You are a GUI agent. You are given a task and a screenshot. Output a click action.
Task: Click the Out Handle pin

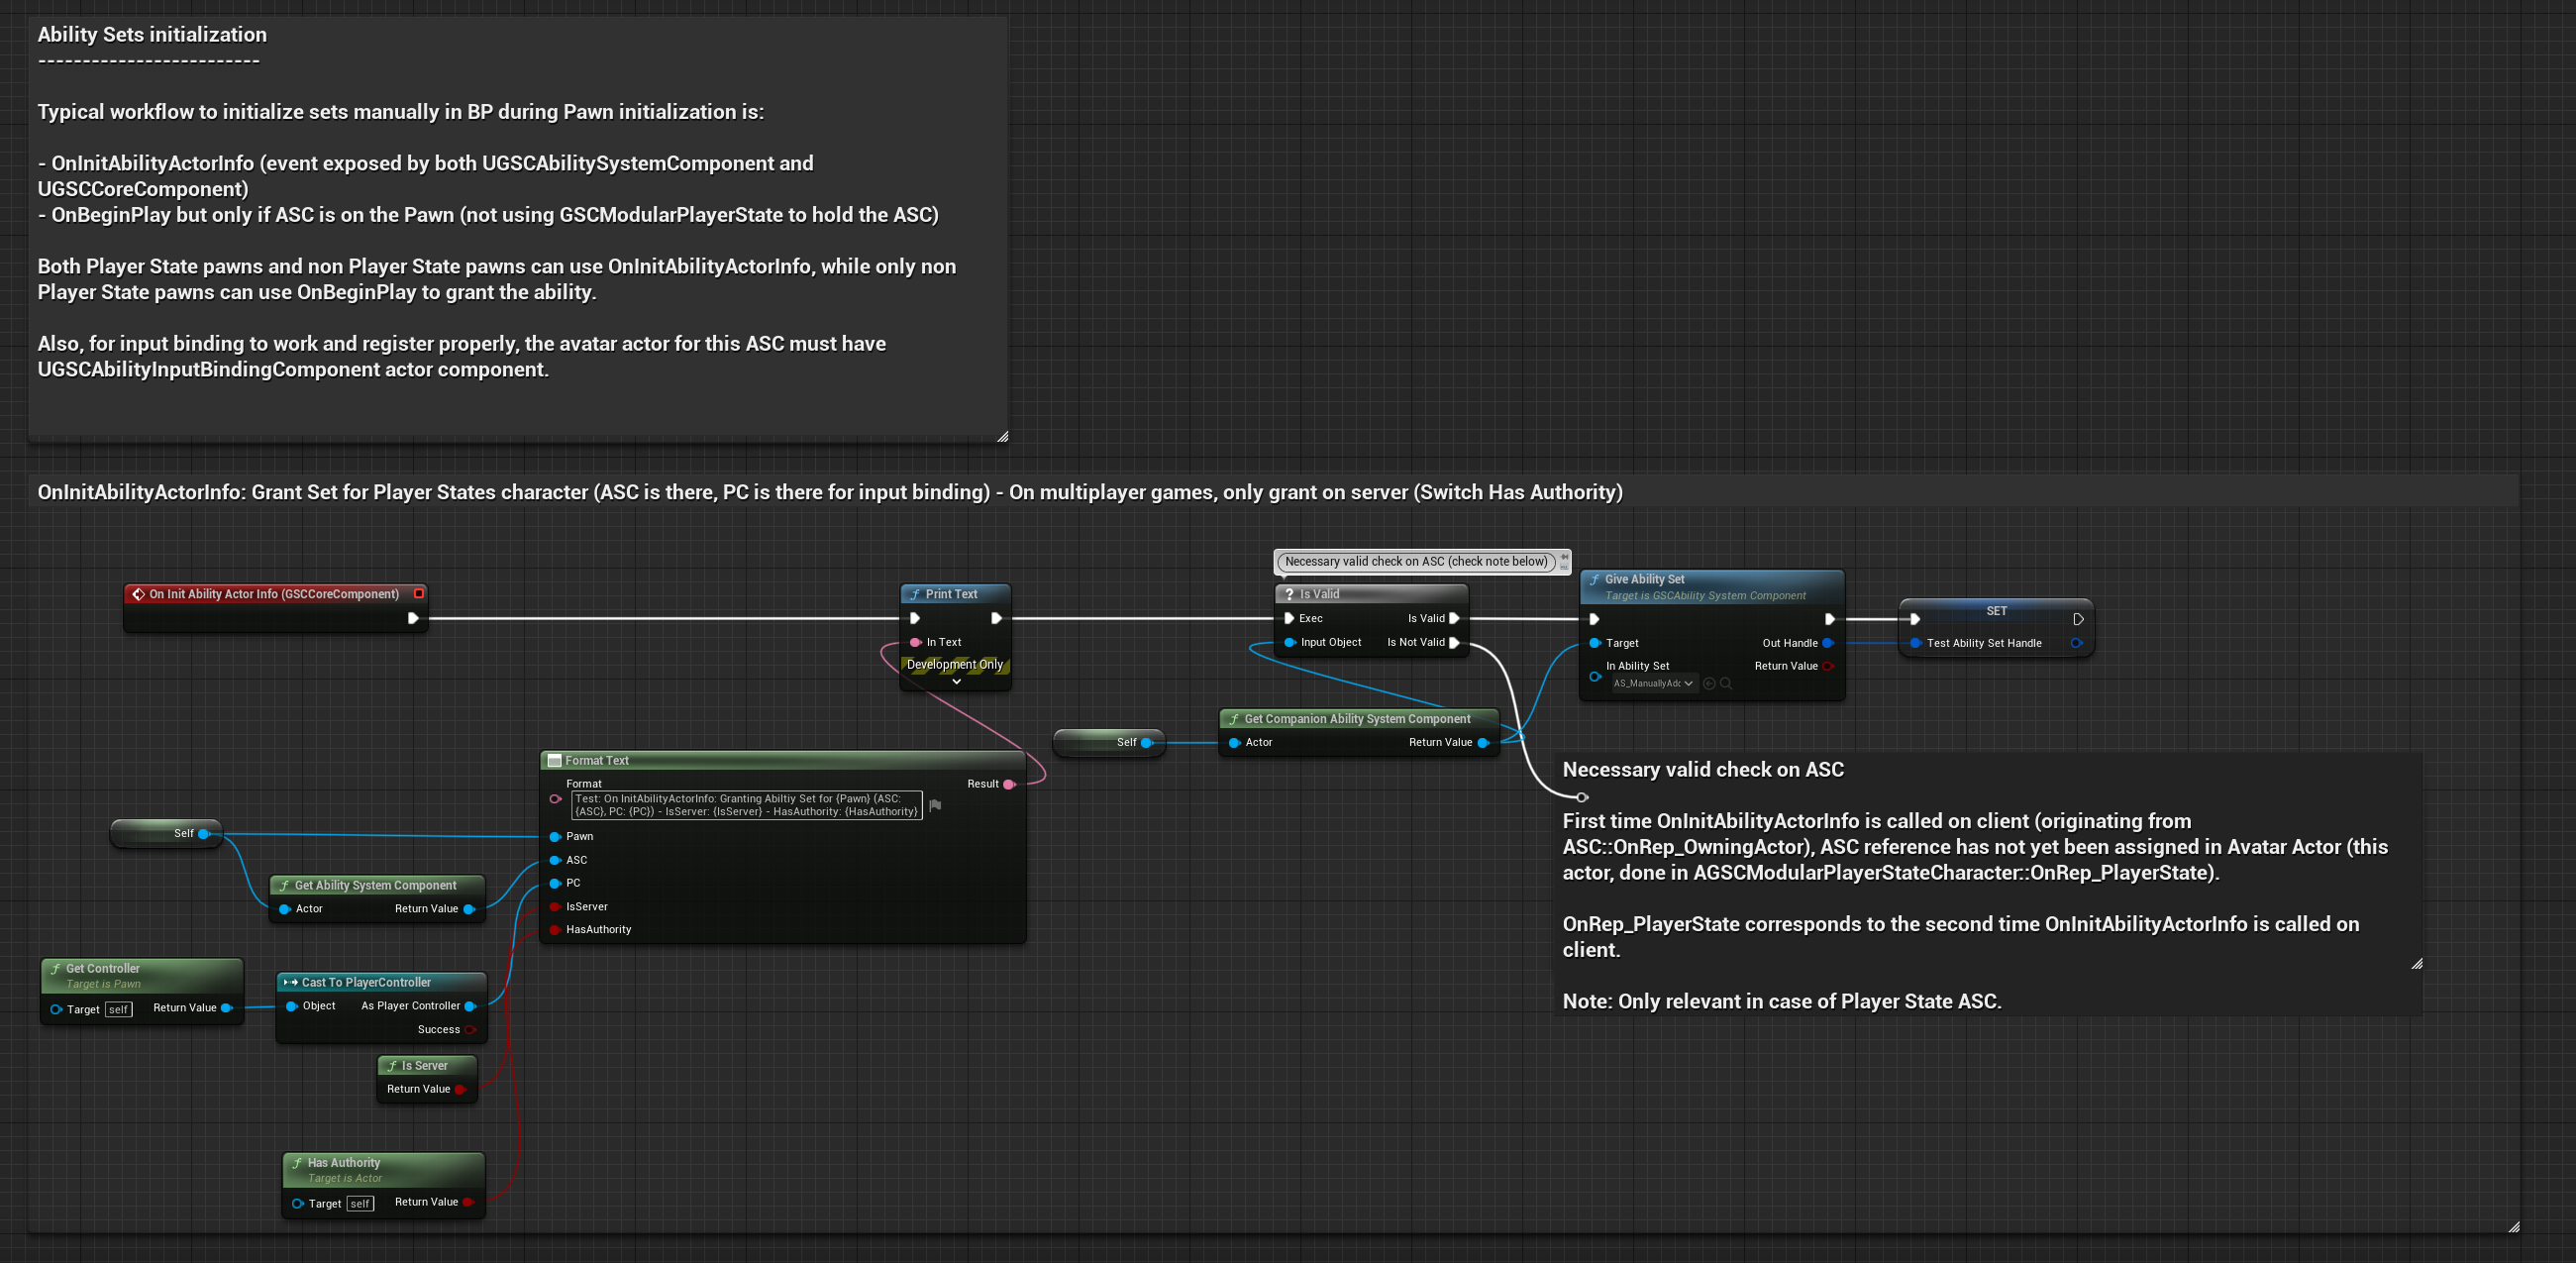pyautogui.click(x=1828, y=643)
